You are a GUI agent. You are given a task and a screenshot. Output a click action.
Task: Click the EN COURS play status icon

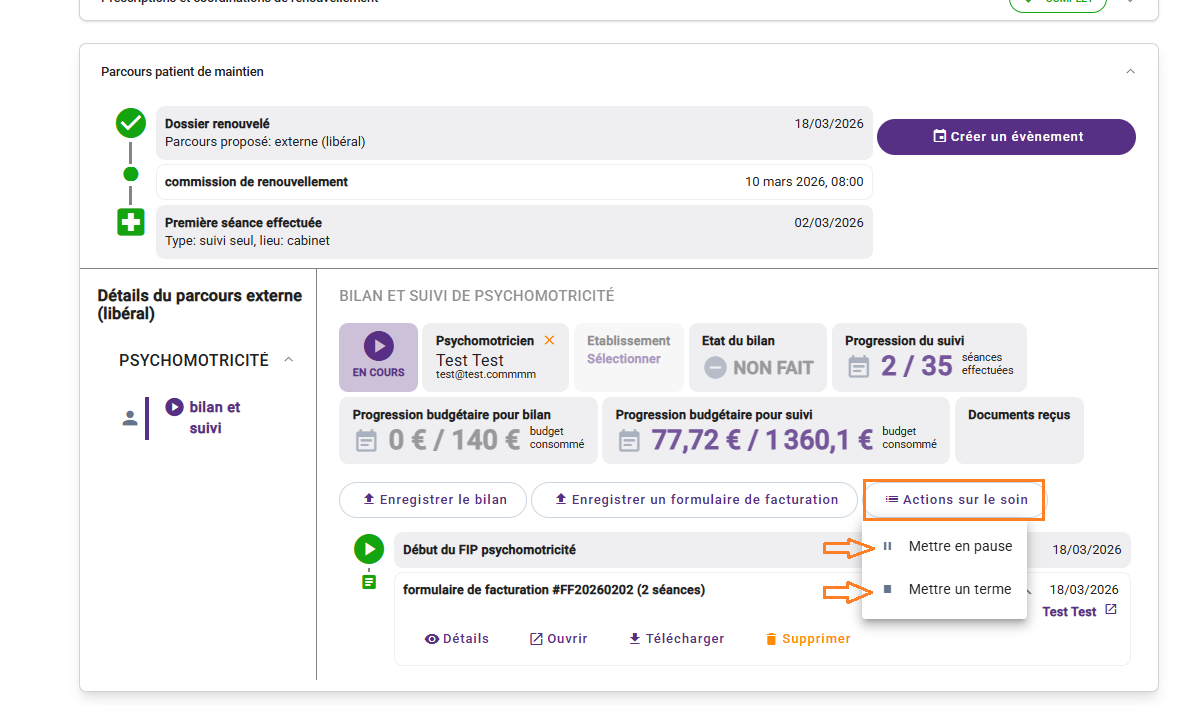click(x=378, y=347)
